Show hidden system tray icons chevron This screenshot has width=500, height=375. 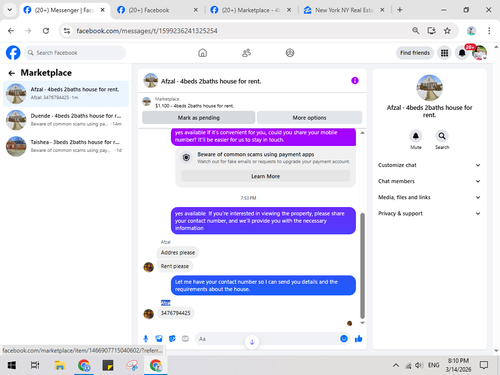pyautogui.click(x=396, y=365)
